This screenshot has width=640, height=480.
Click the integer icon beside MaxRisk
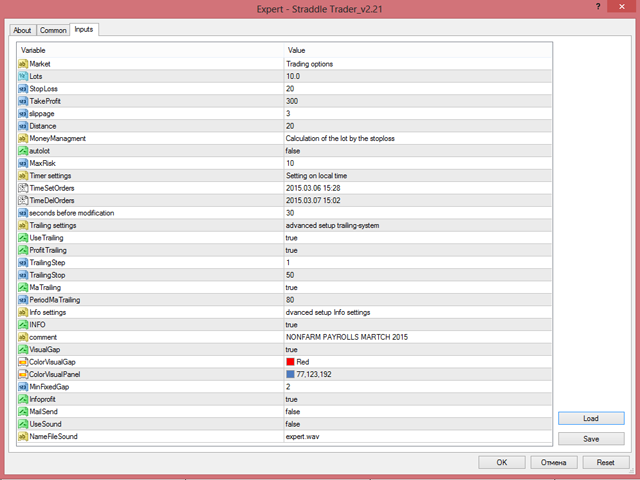[23, 163]
